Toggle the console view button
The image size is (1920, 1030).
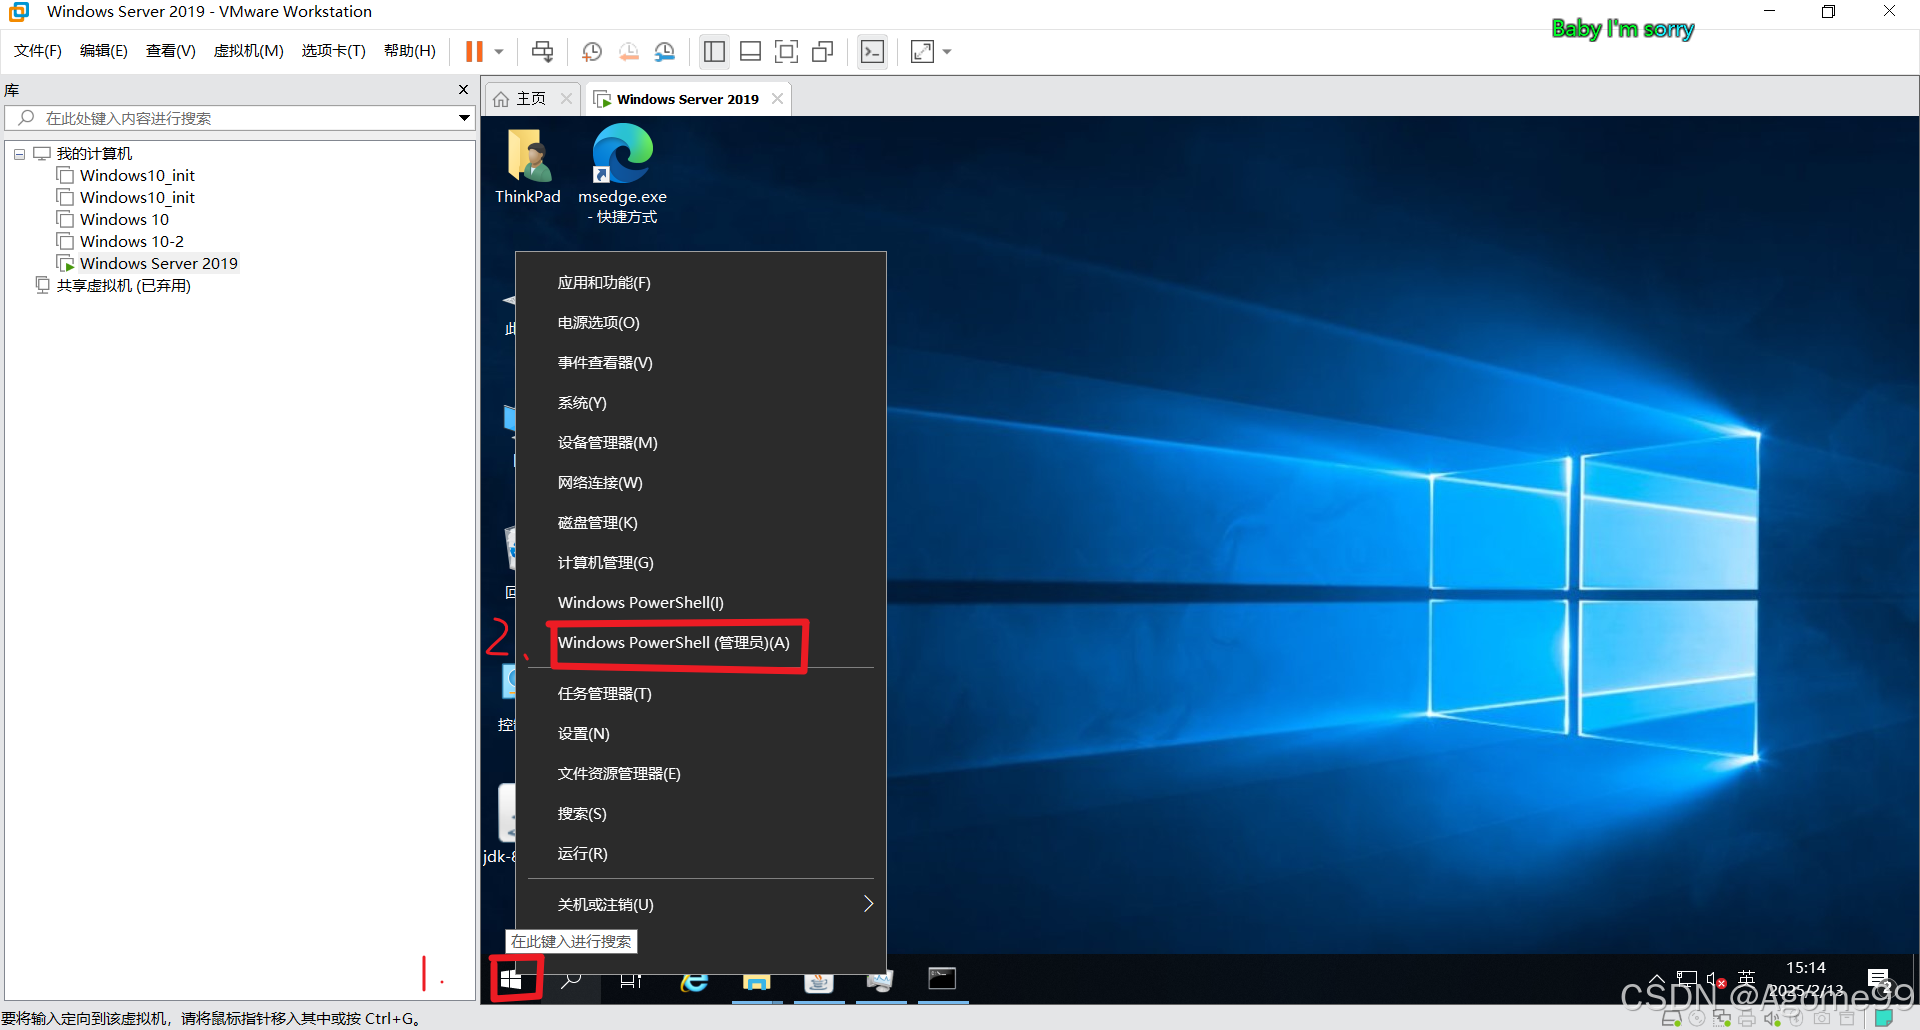(x=873, y=51)
